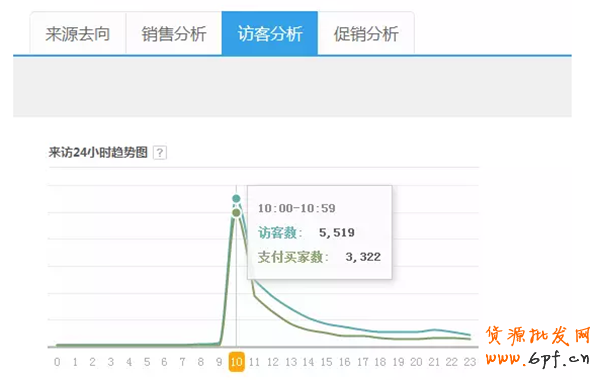This screenshot has width=600, height=380.
Task: Select the olive paying buyers data point
Action: click(x=236, y=212)
